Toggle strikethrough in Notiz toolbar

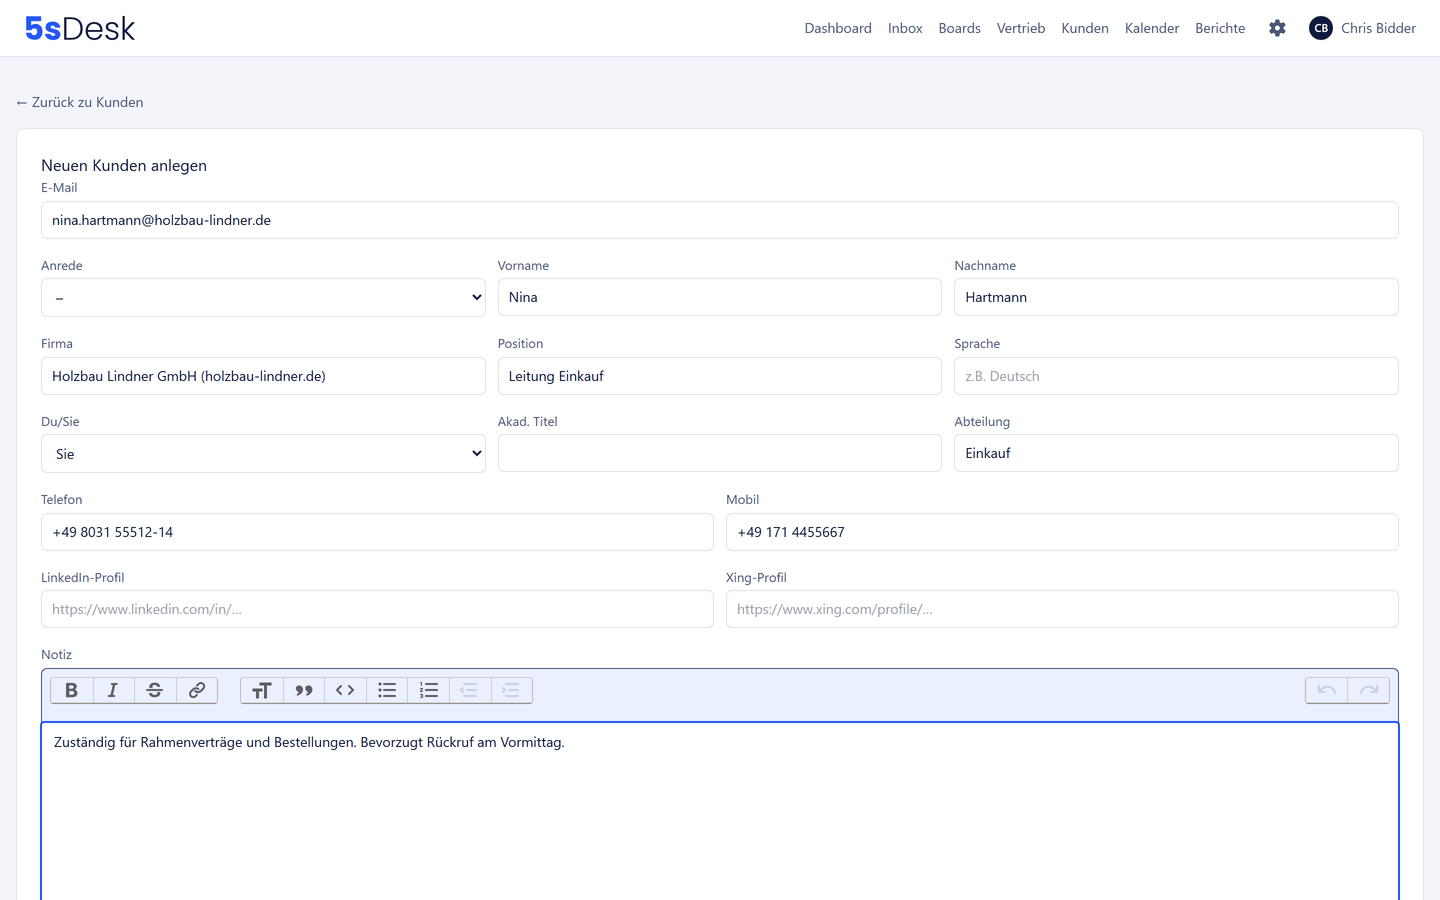tap(155, 690)
